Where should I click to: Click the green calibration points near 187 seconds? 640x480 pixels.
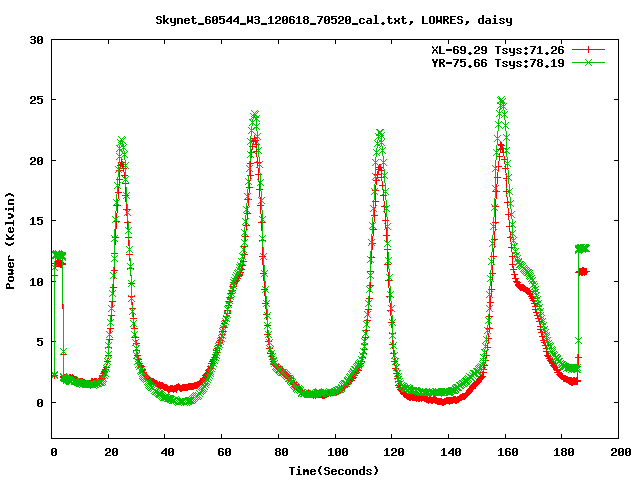[582, 248]
